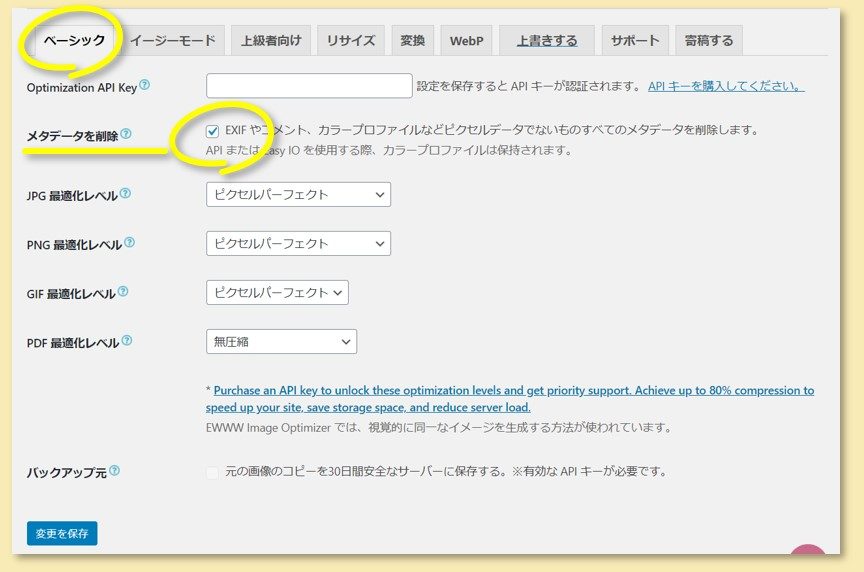This screenshot has height=572, width=864.
Task: Switch to the 変換 tab
Action: [413, 40]
